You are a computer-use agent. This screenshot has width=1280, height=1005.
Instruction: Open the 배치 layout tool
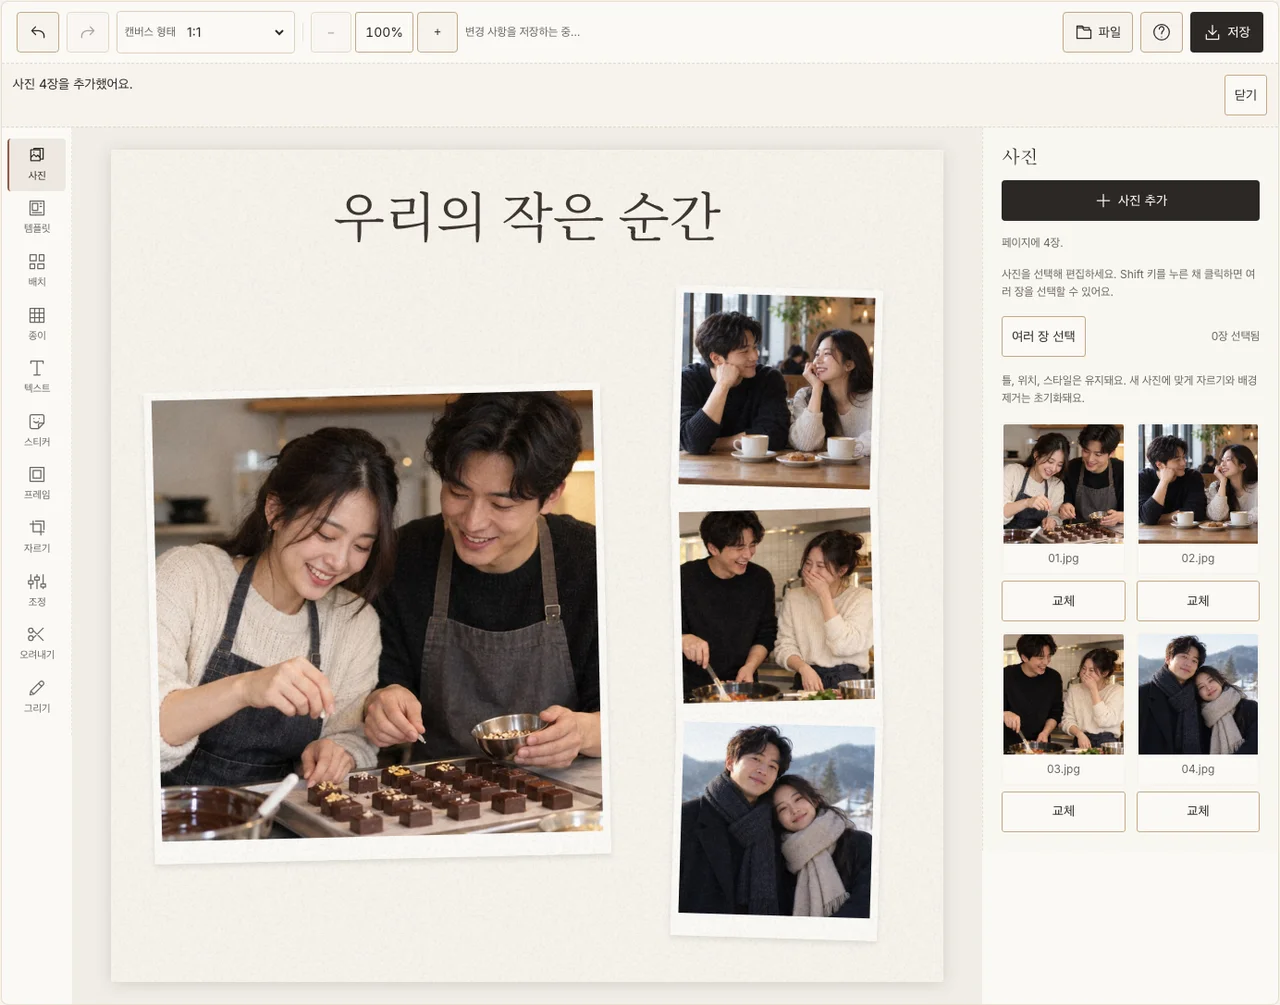point(37,270)
